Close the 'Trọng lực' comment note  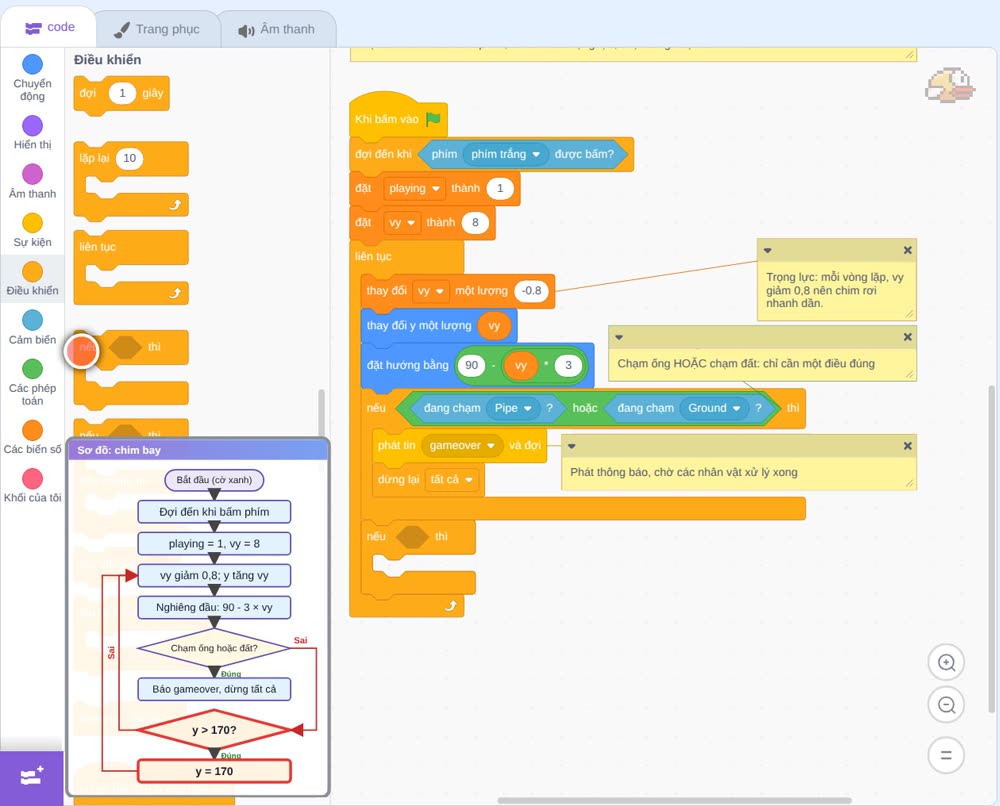[908, 250]
